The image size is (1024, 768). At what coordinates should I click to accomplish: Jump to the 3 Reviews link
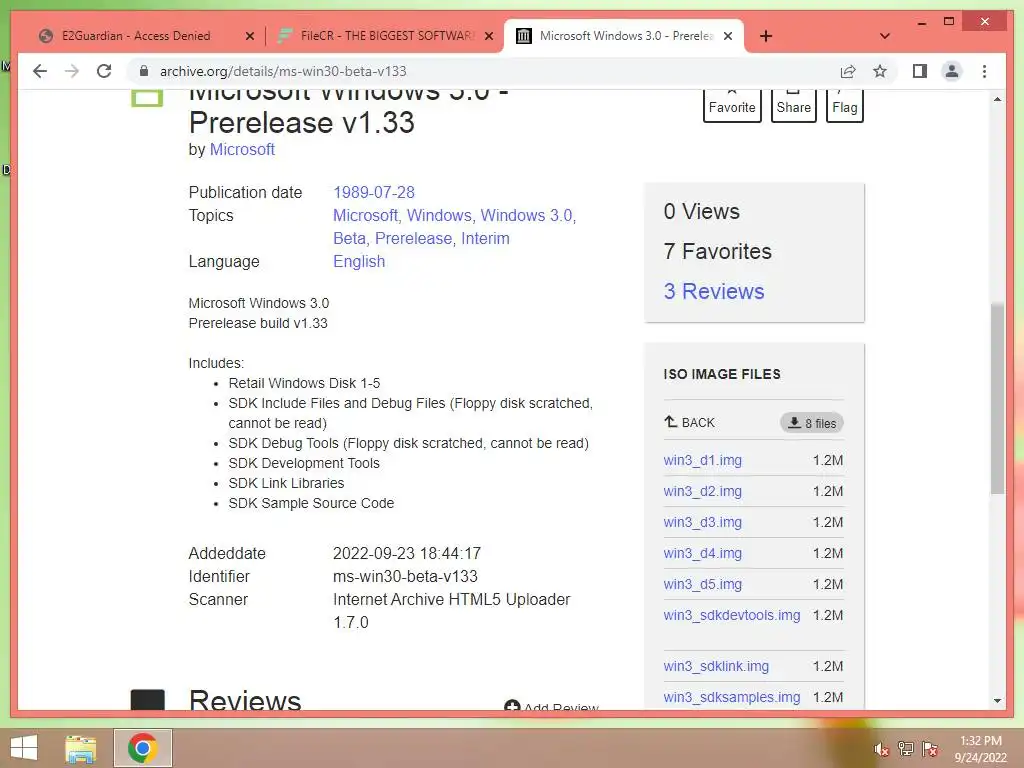click(714, 291)
